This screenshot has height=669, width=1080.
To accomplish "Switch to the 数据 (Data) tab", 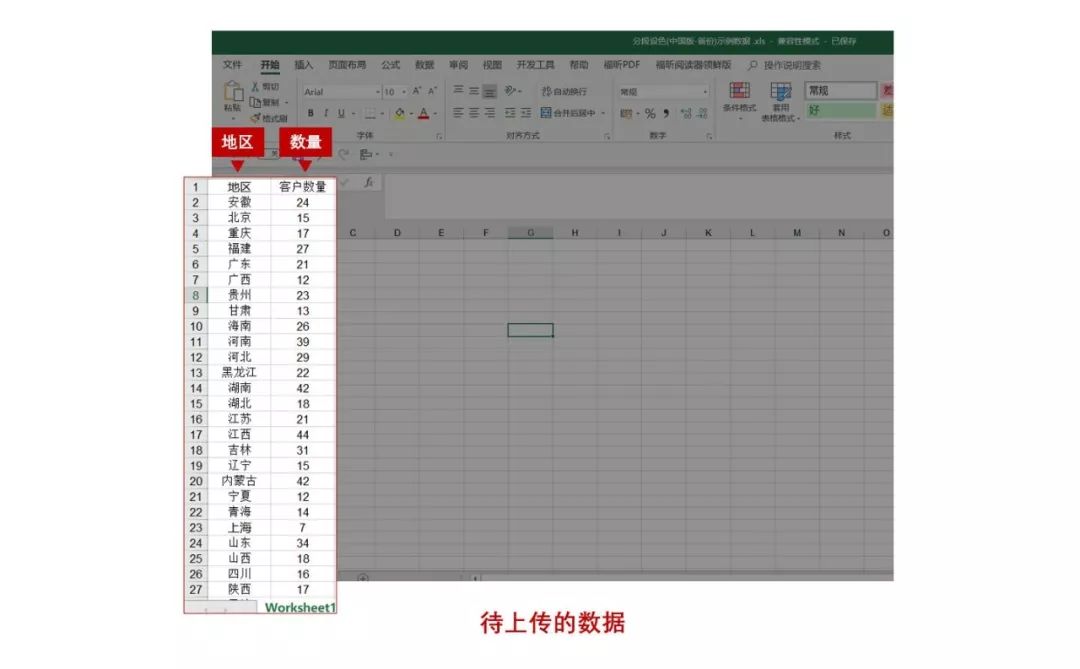I will click(424, 65).
